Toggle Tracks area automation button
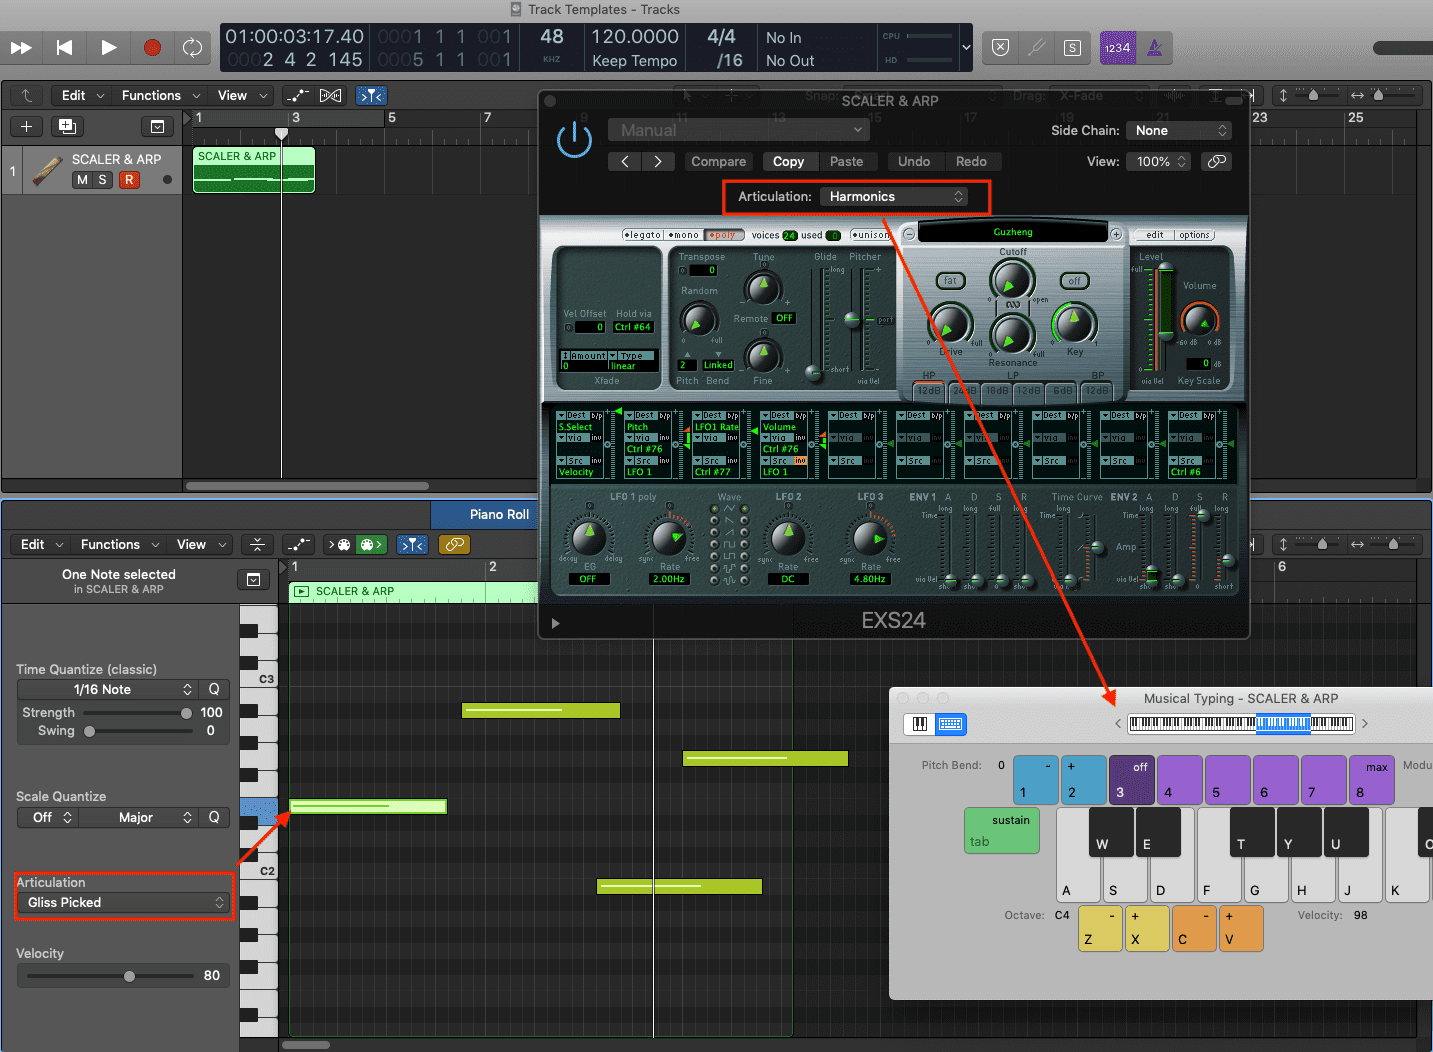1433x1052 pixels. click(x=297, y=95)
